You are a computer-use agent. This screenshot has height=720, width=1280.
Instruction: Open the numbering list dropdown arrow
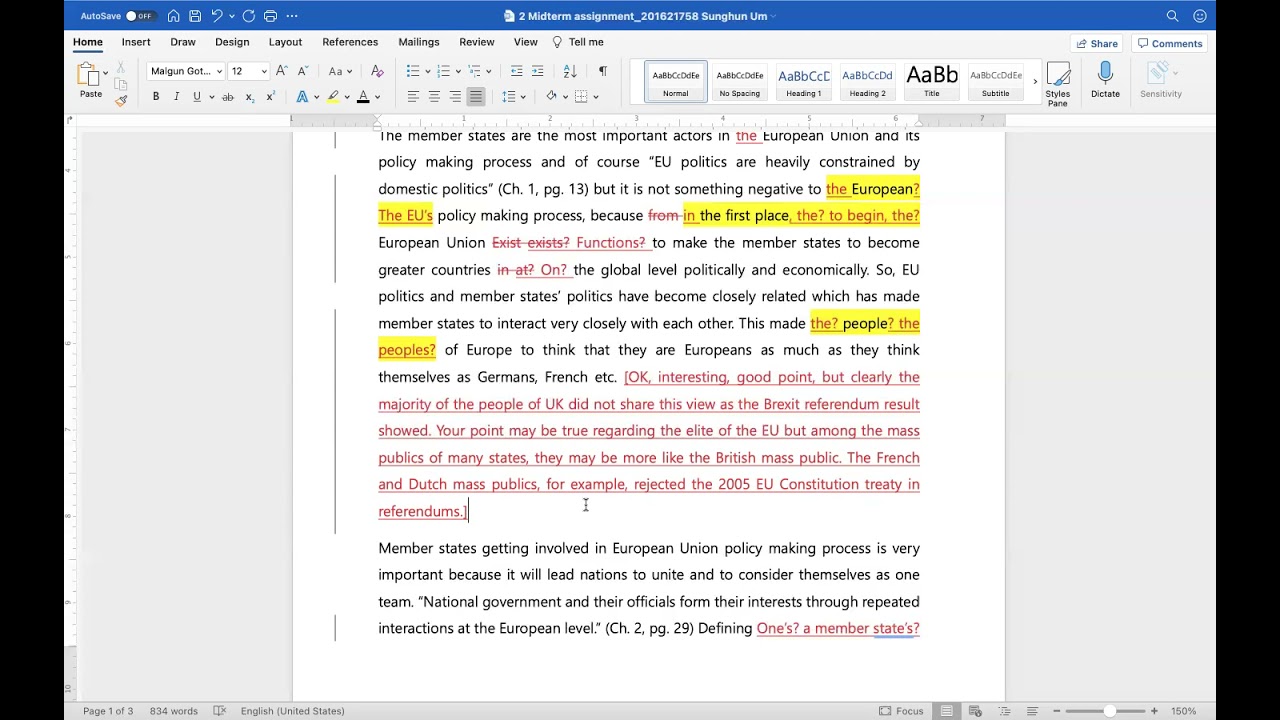(x=458, y=71)
